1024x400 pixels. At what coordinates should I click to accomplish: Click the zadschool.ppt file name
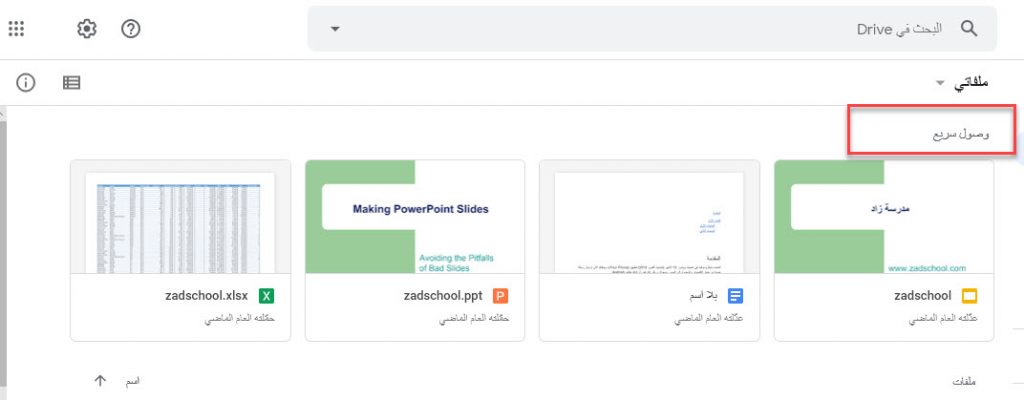(443, 296)
